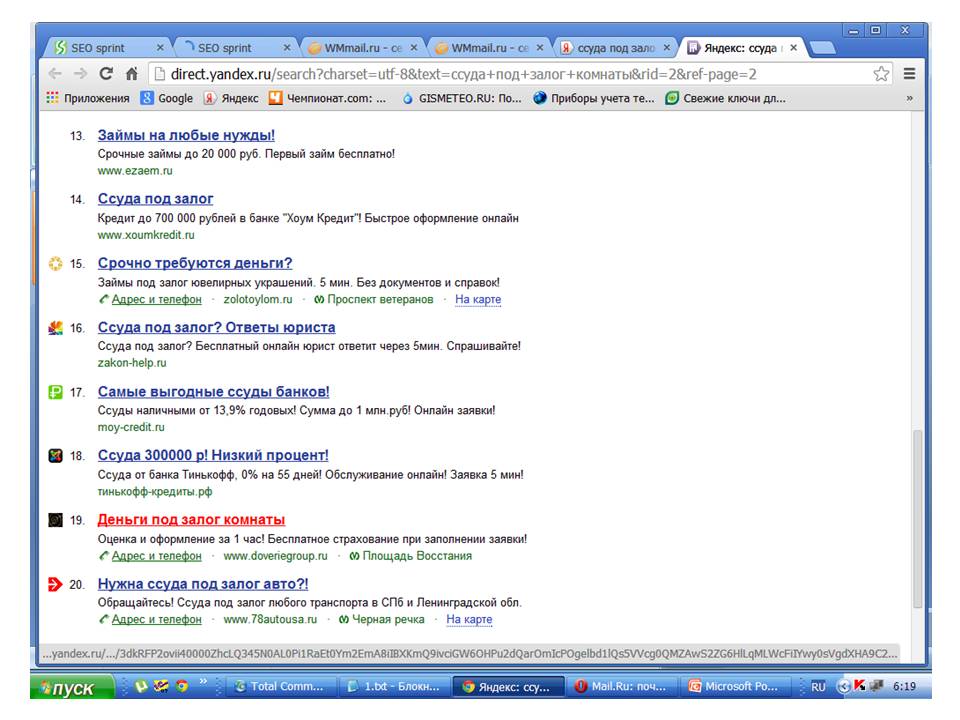Launch Chrome from the quick launch bar
Viewport: 960px width, 720px height.
tap(182, 686)
